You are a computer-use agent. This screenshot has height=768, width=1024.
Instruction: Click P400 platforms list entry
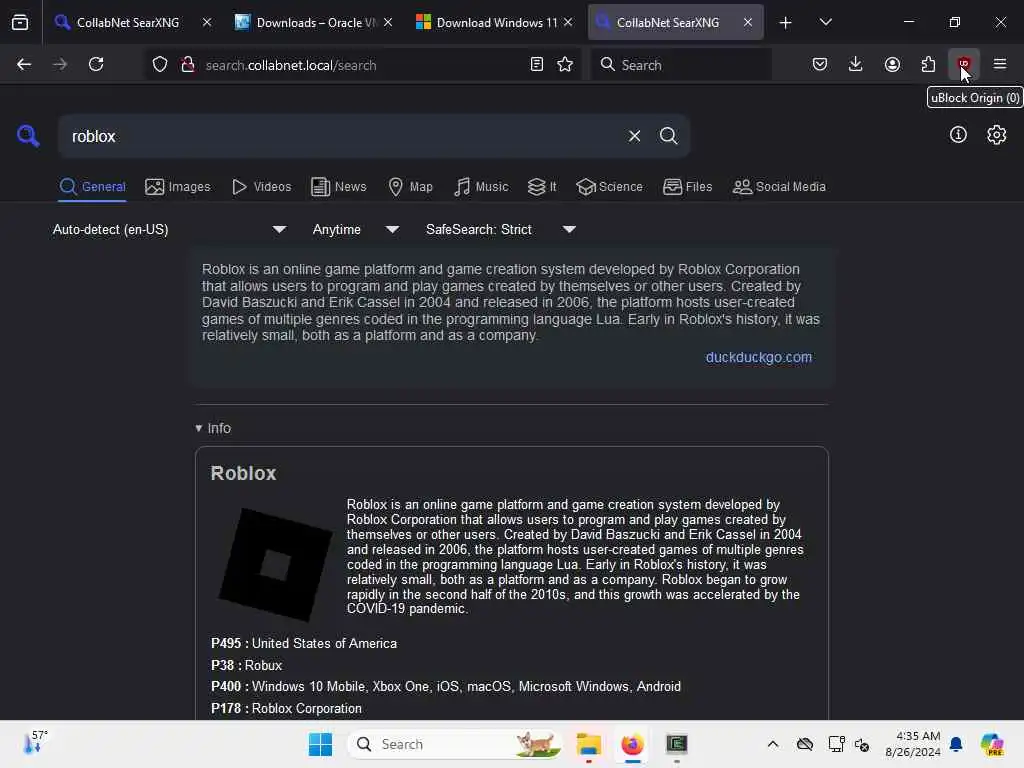445,686
